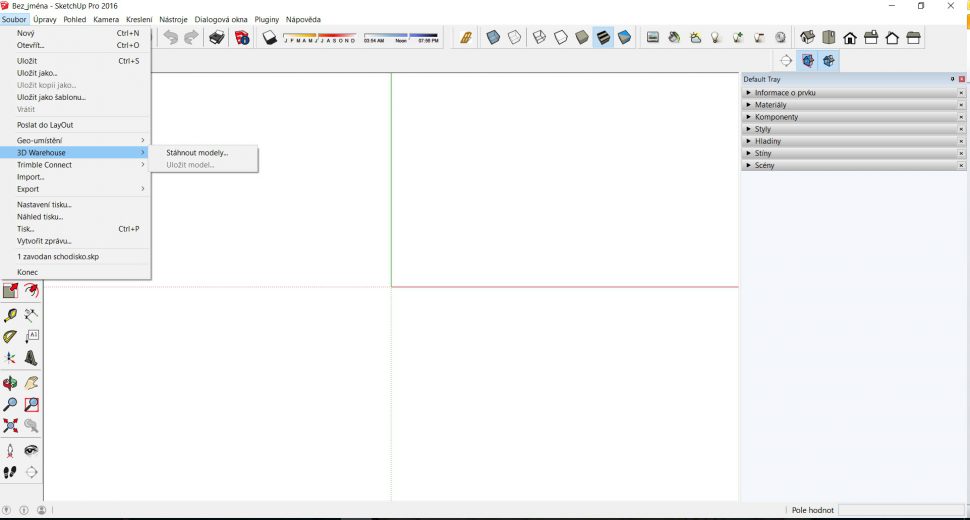
Task: Select the Look Around eye tool
Action: [31, 451]
